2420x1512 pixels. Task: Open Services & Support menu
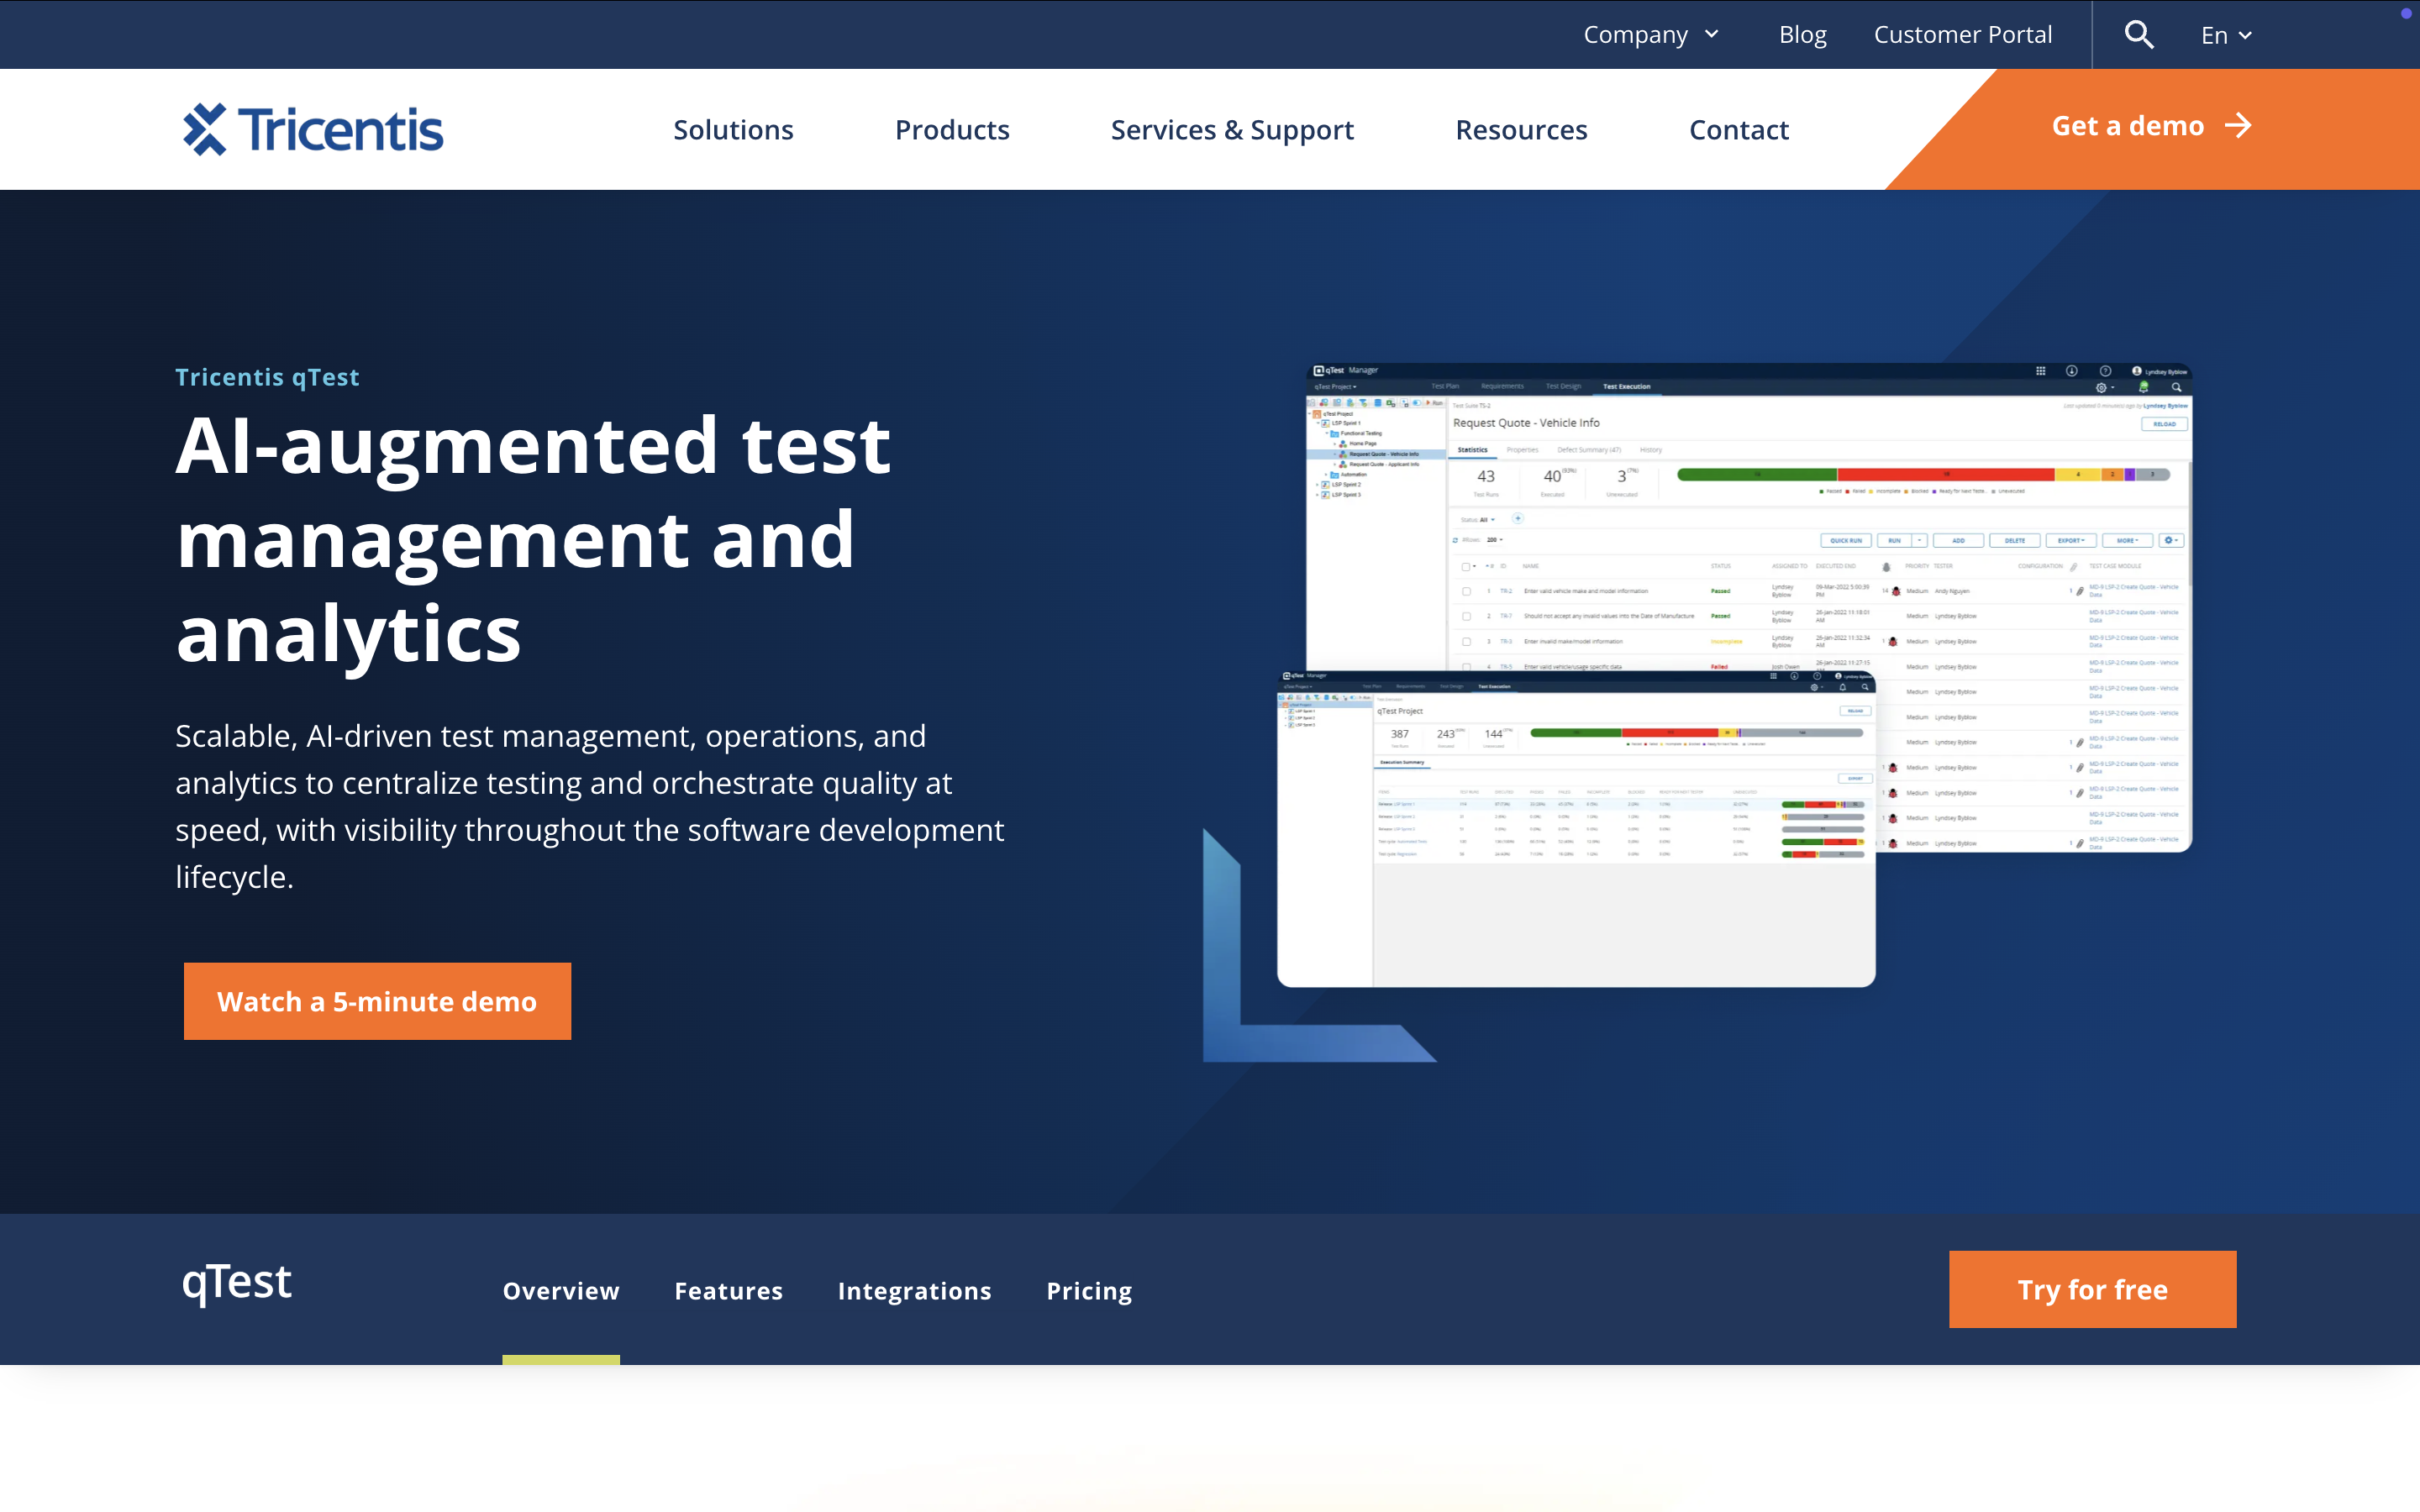1232,130
